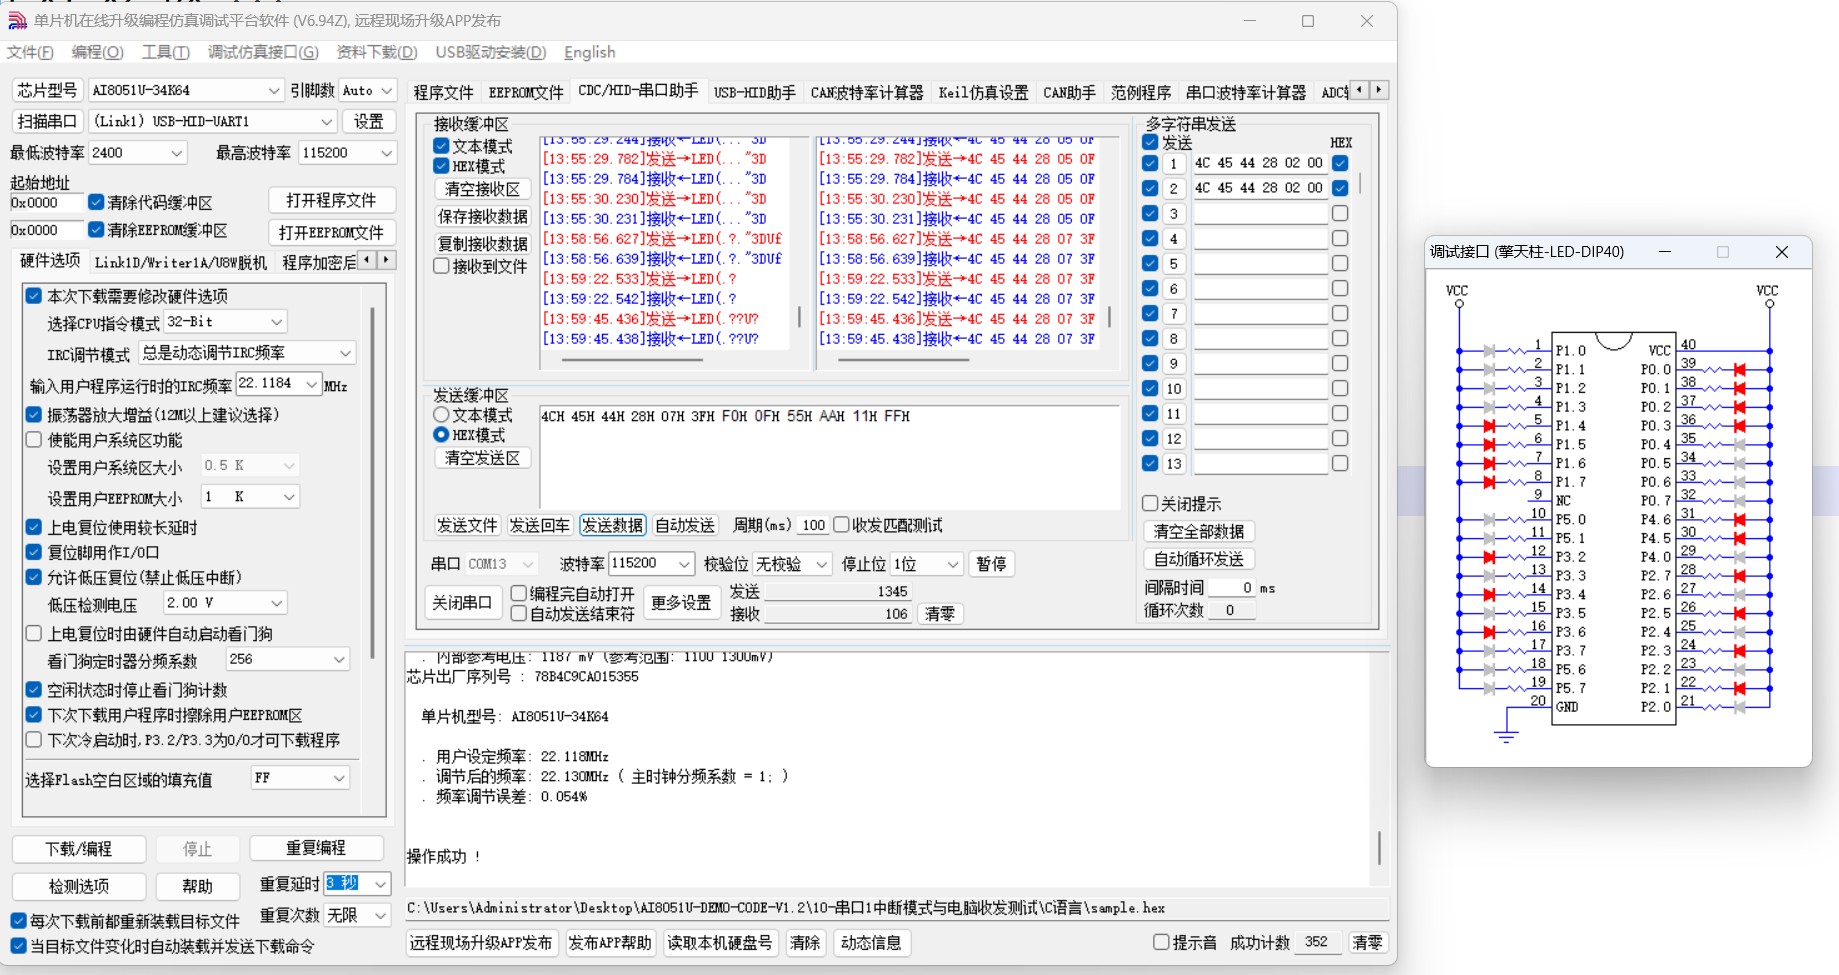Switch to USB-HID helper tab
This screenshot has width=1839, height=975.
(x=754, y=92)
